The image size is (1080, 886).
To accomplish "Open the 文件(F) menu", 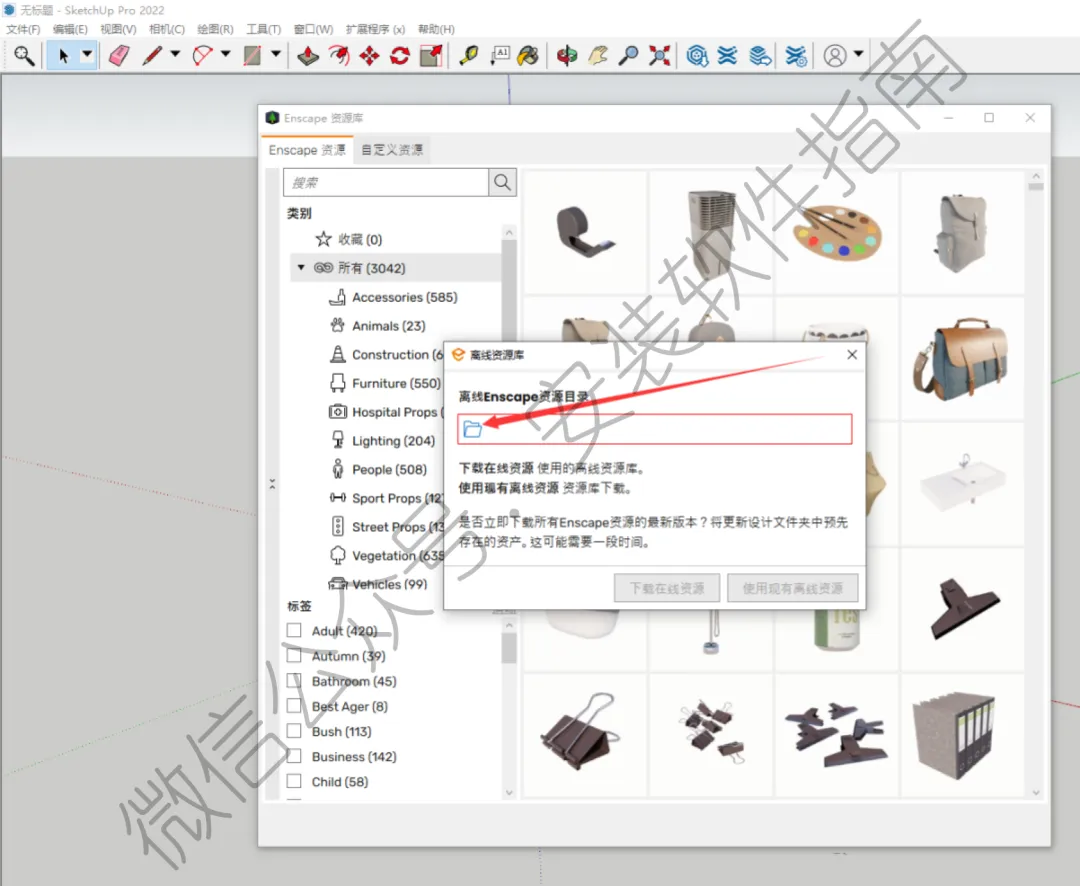I will [23, 29].
